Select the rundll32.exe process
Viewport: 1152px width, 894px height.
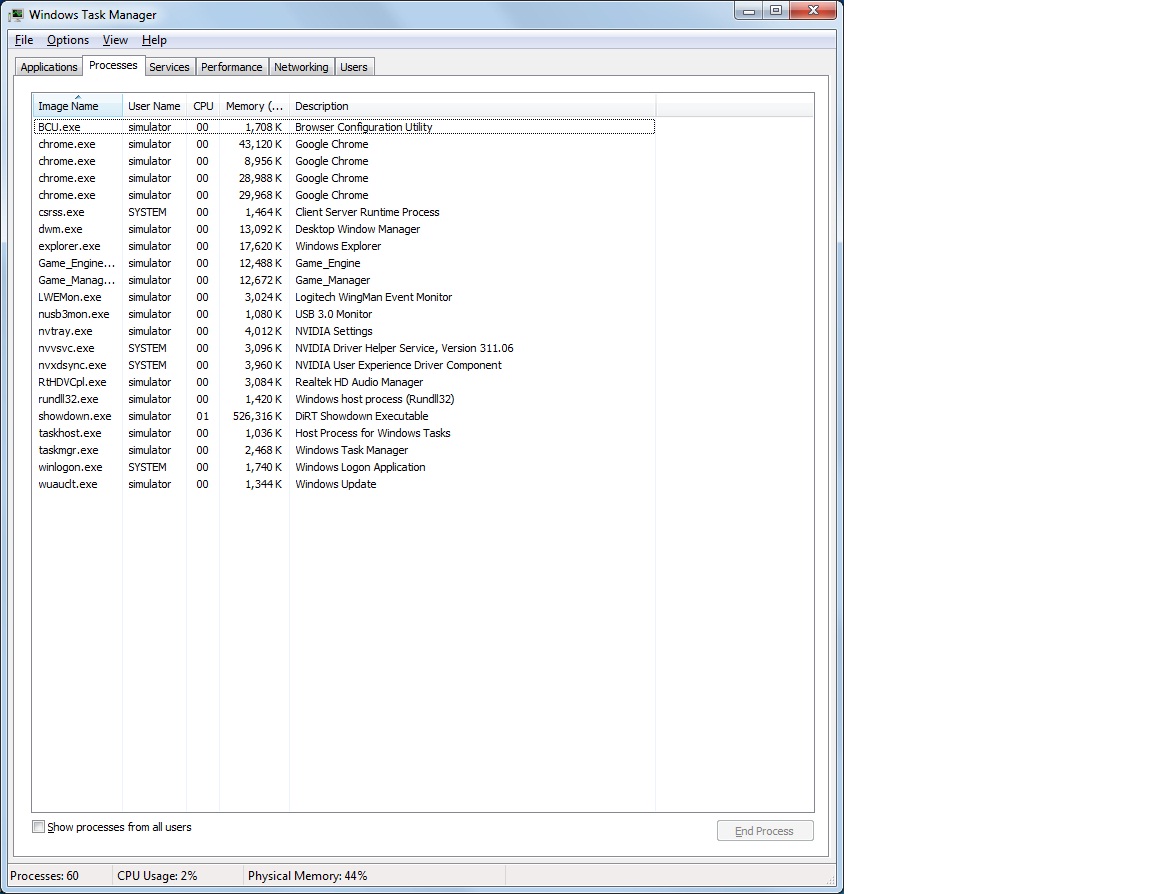[344, 399]
